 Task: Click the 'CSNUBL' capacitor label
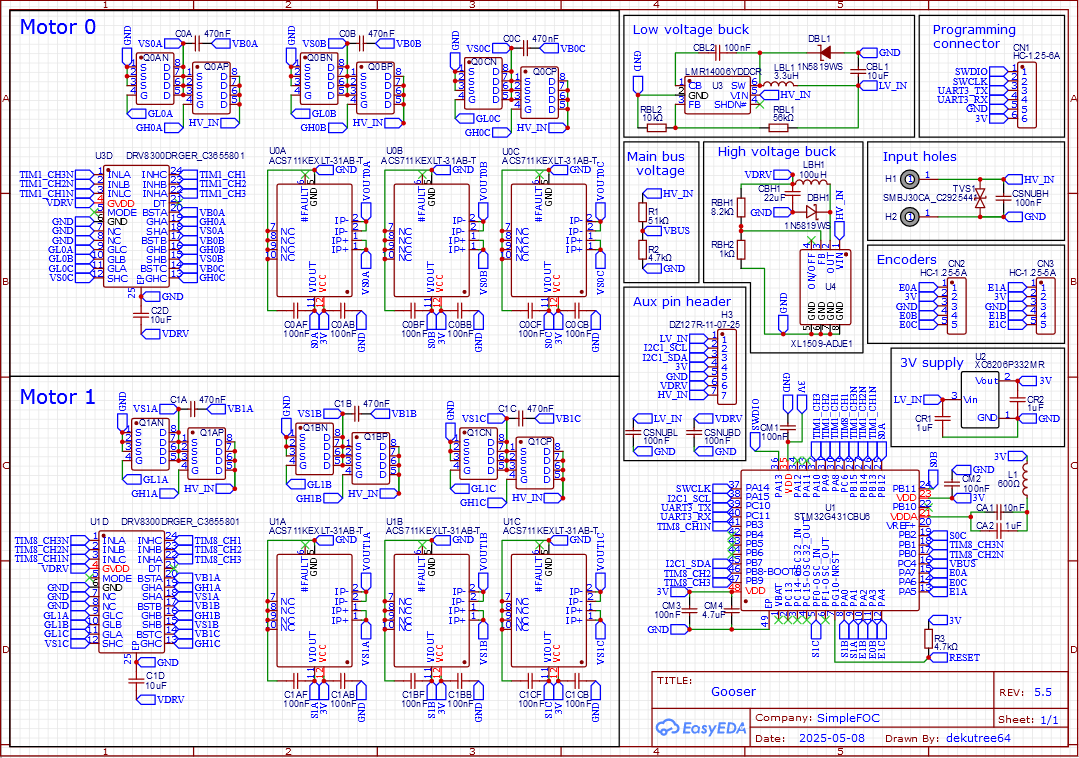[x=659, y=433]
